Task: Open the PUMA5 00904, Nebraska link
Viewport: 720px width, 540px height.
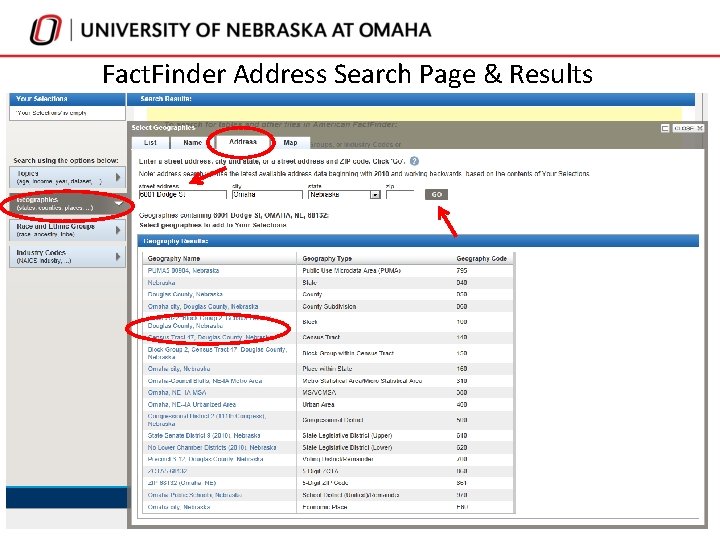Action: [x=183, y=270]
